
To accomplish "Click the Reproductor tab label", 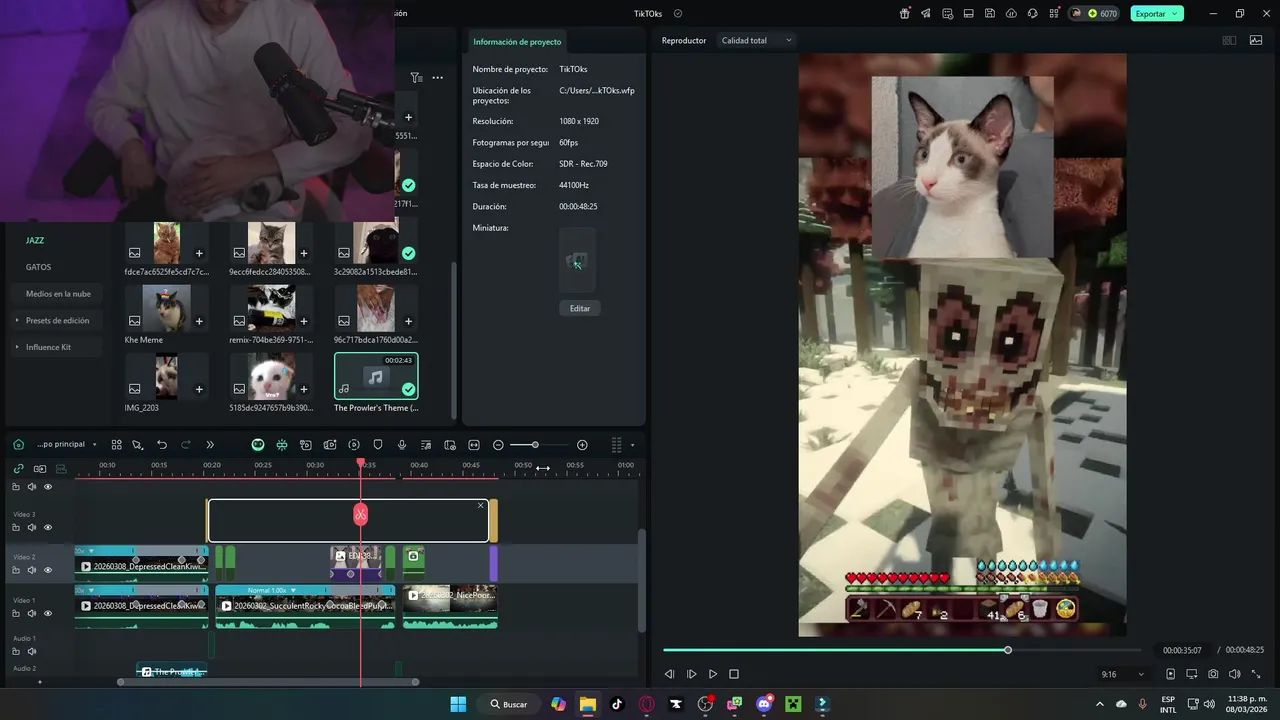I will click(684, 40).
